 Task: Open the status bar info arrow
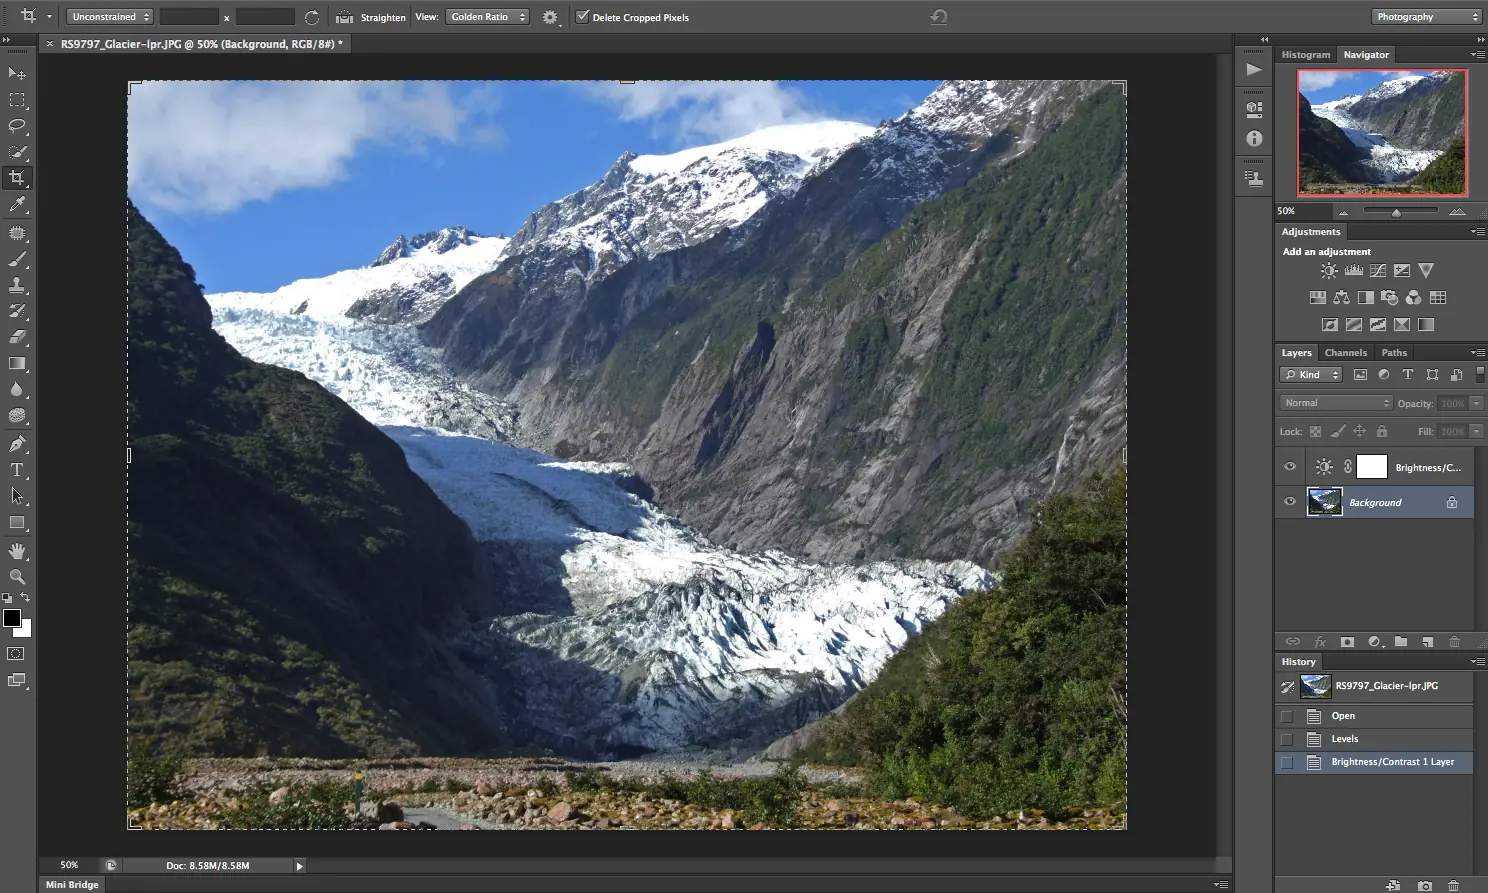[299, 866]
